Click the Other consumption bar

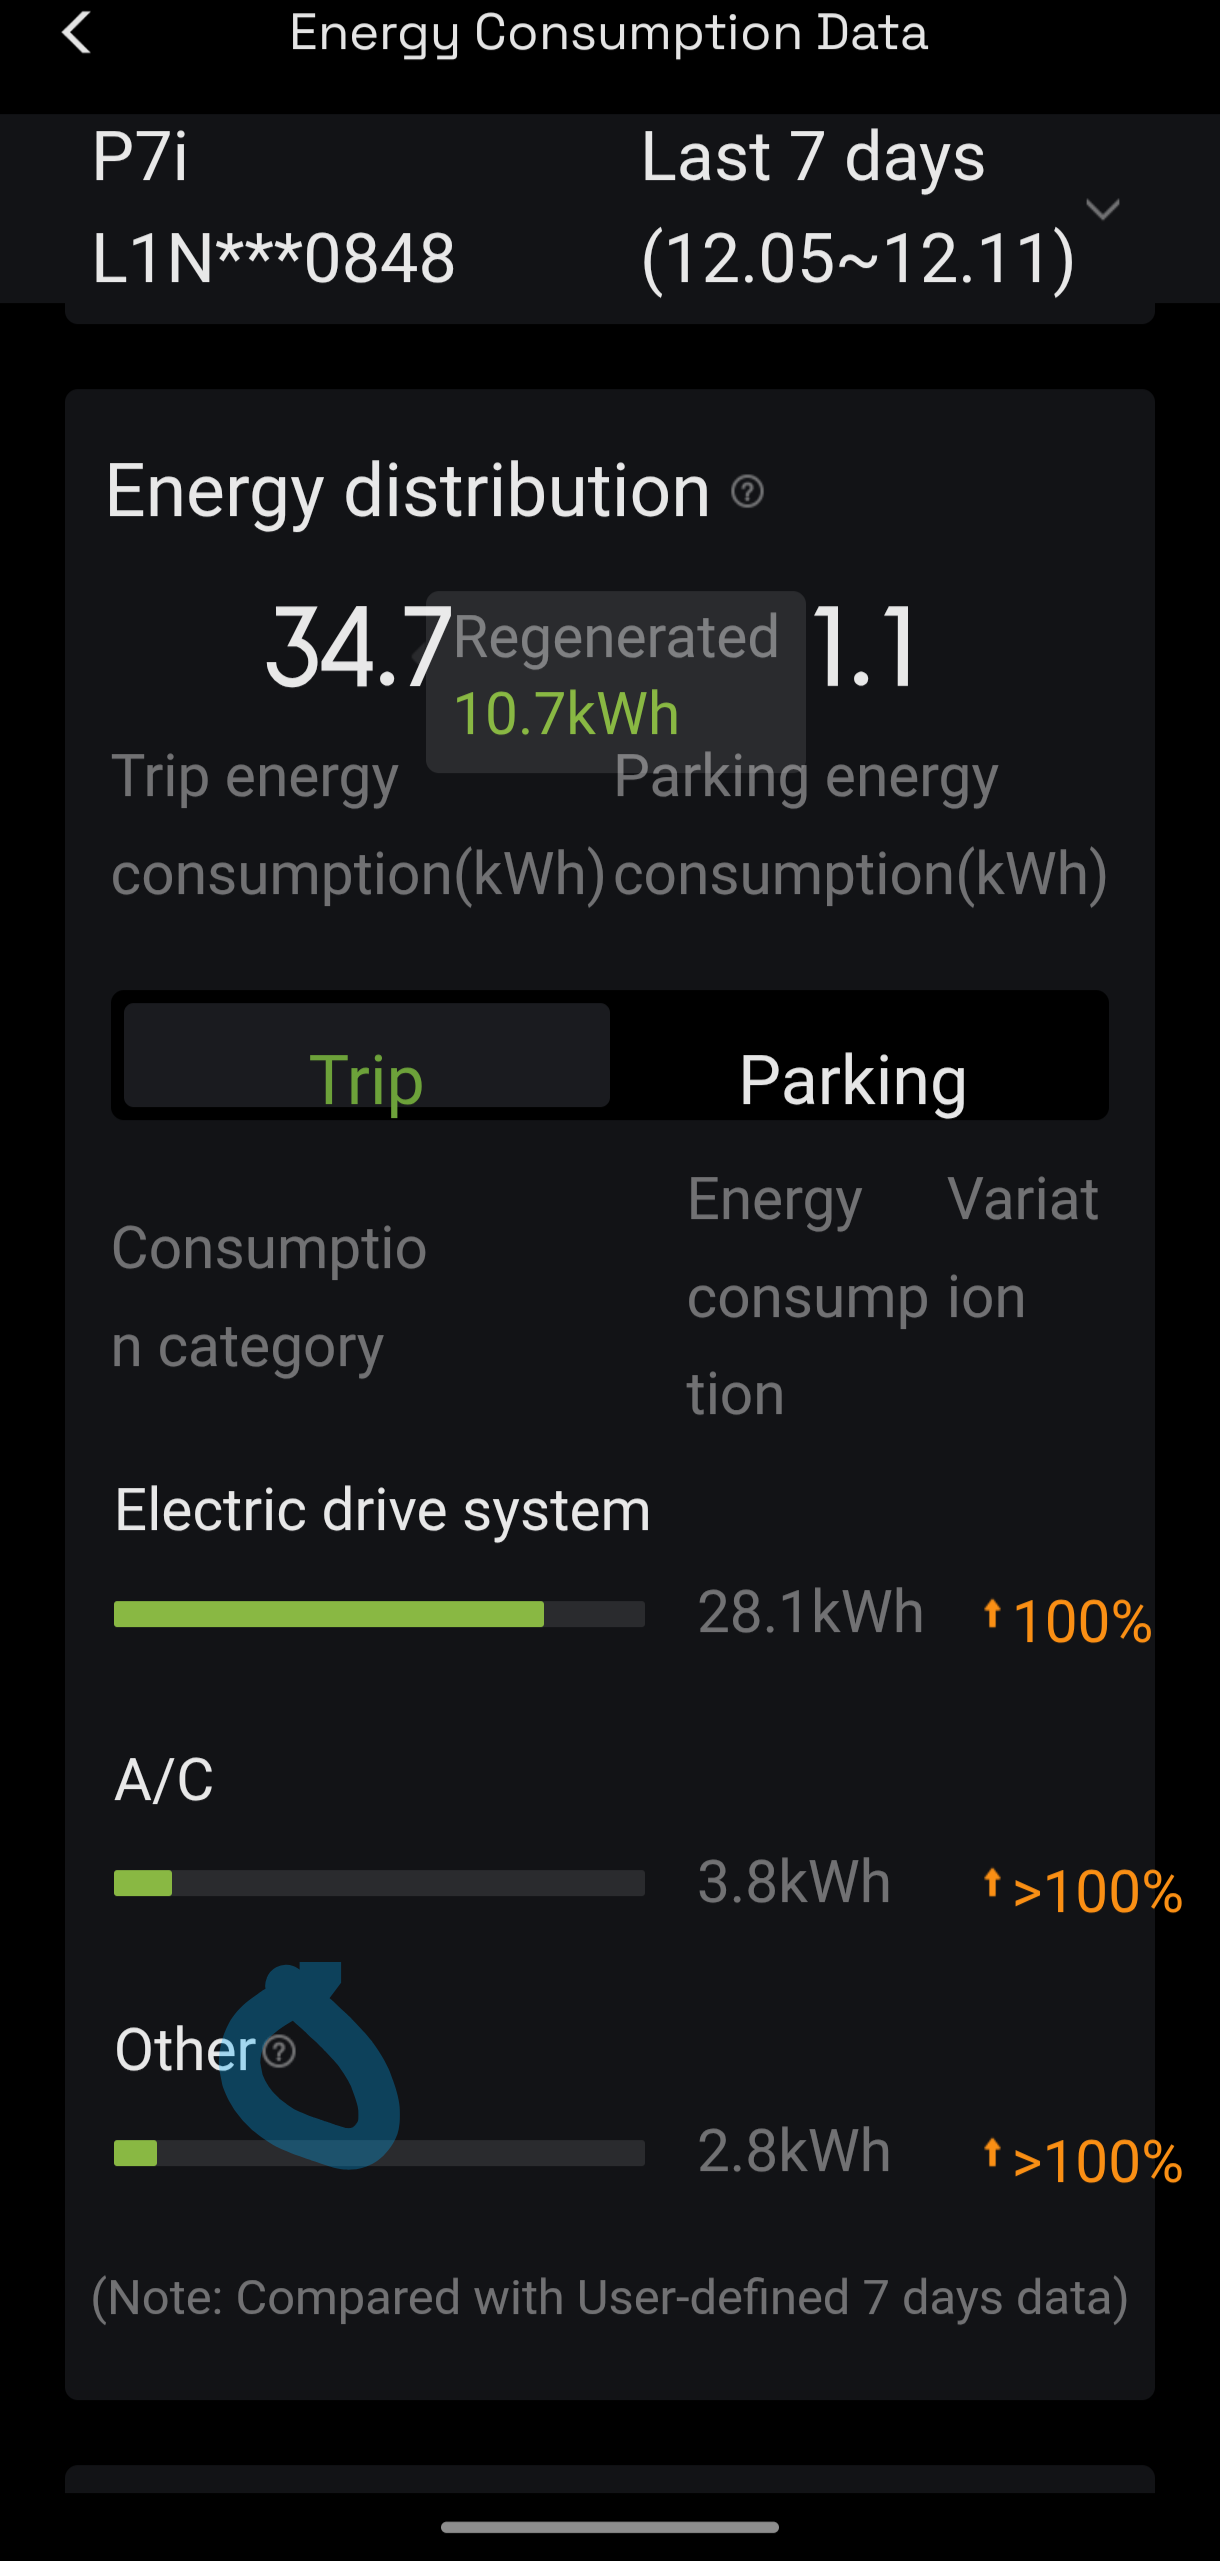tap(379, 2153)
